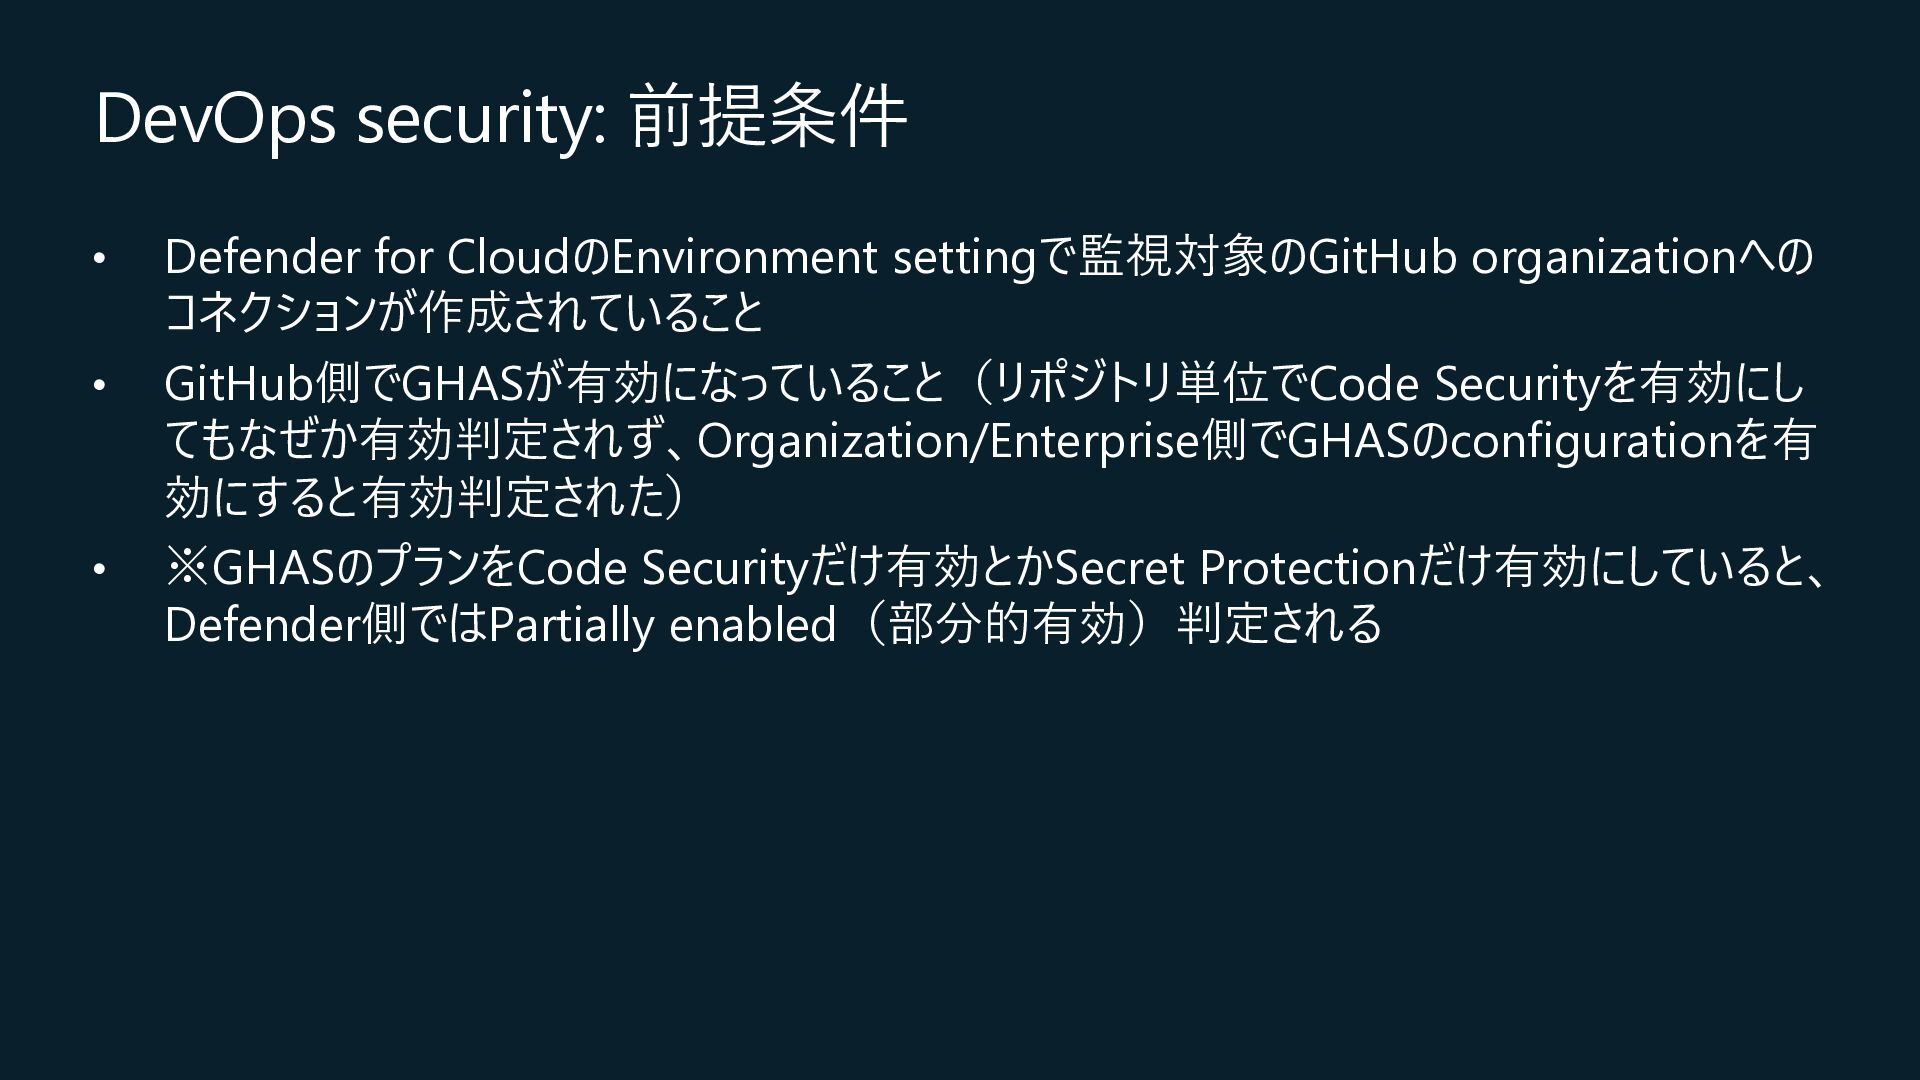The width and height of the screenshot is (1920, 1080).
Task: Click "GitHub organization" in the first bullet
Action: [1520, 258]
